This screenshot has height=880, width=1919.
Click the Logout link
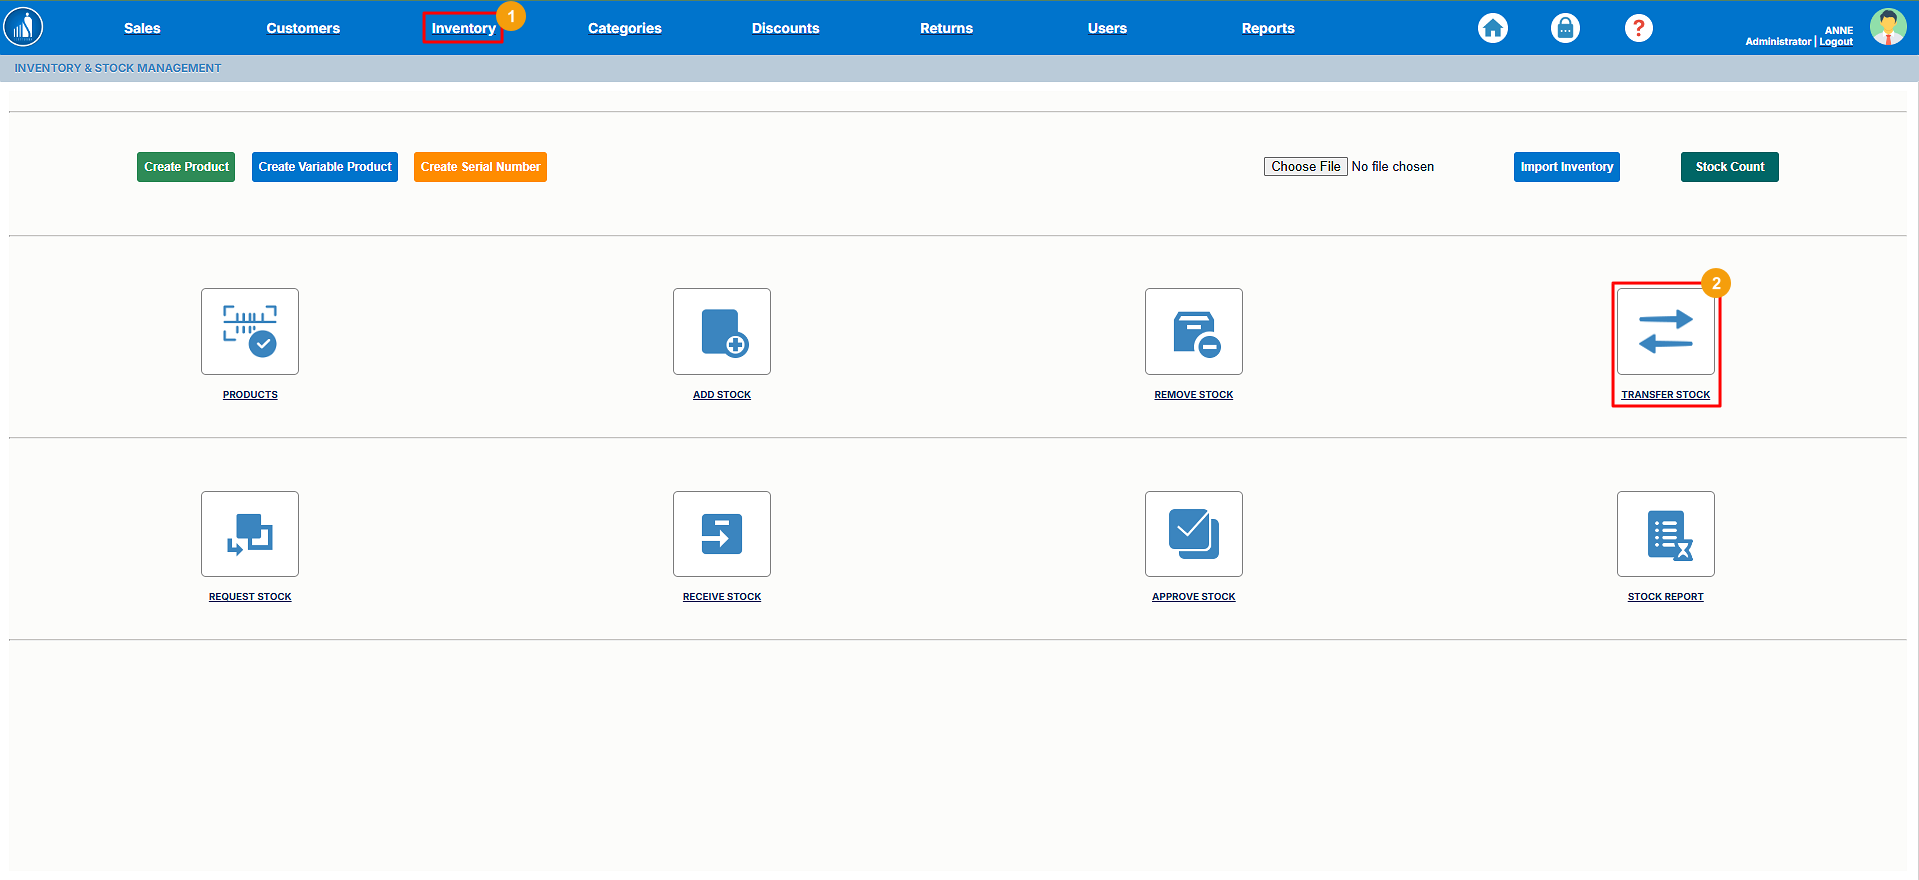point(1836,42)
